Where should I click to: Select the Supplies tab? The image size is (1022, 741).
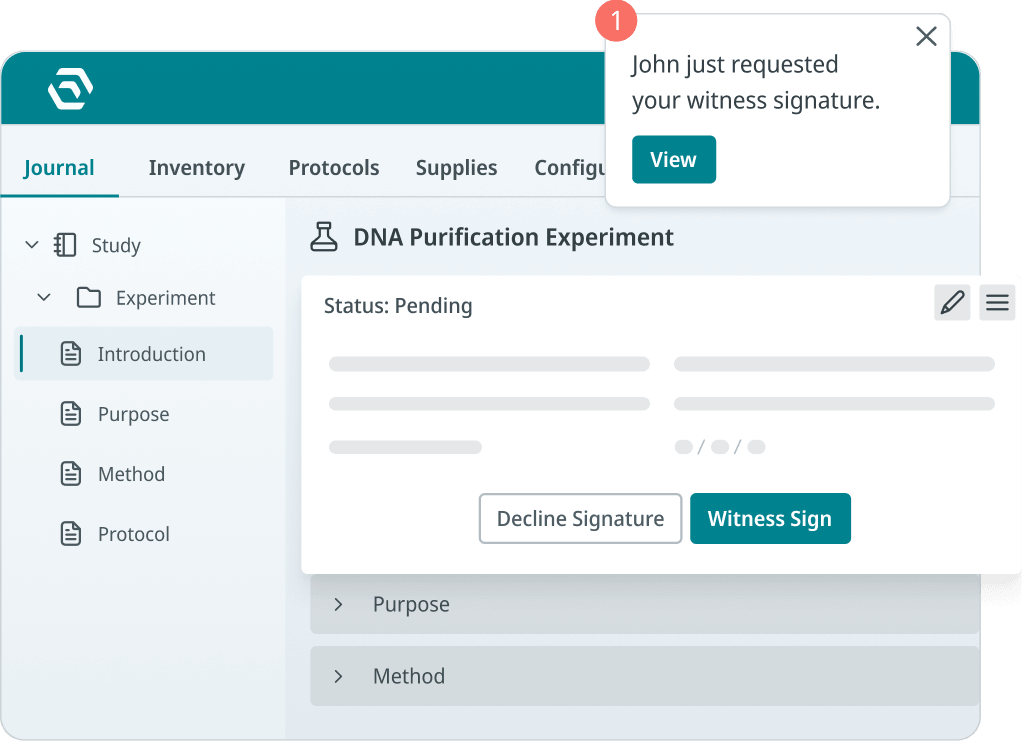tap(456, 167)
